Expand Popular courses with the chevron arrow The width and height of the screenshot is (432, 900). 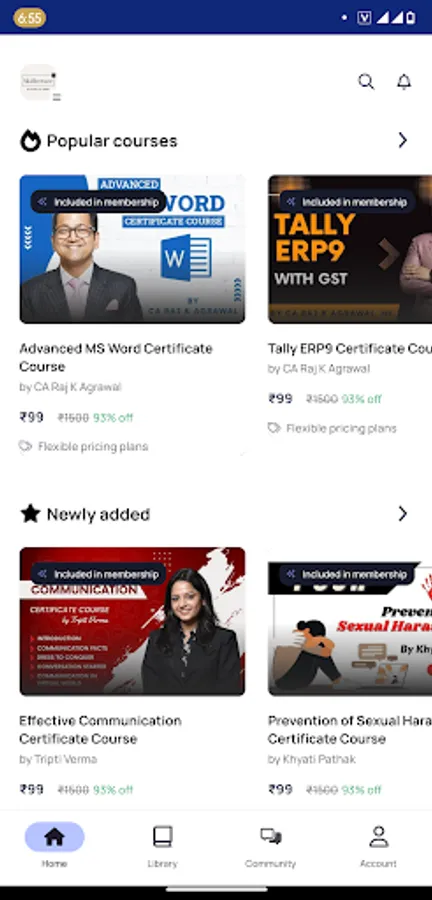coord(403,140)
